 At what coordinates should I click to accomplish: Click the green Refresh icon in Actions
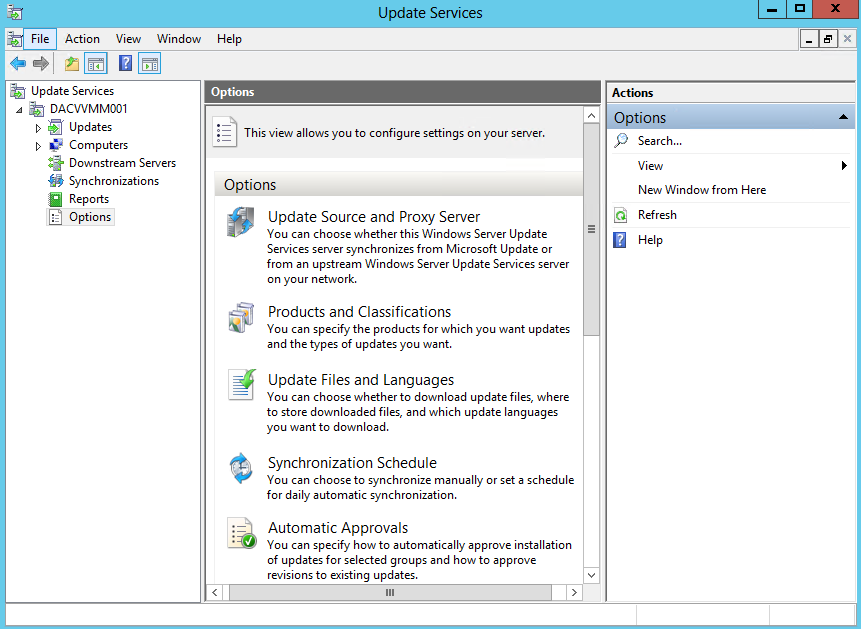pyautogui.click(x=620, y=215)
